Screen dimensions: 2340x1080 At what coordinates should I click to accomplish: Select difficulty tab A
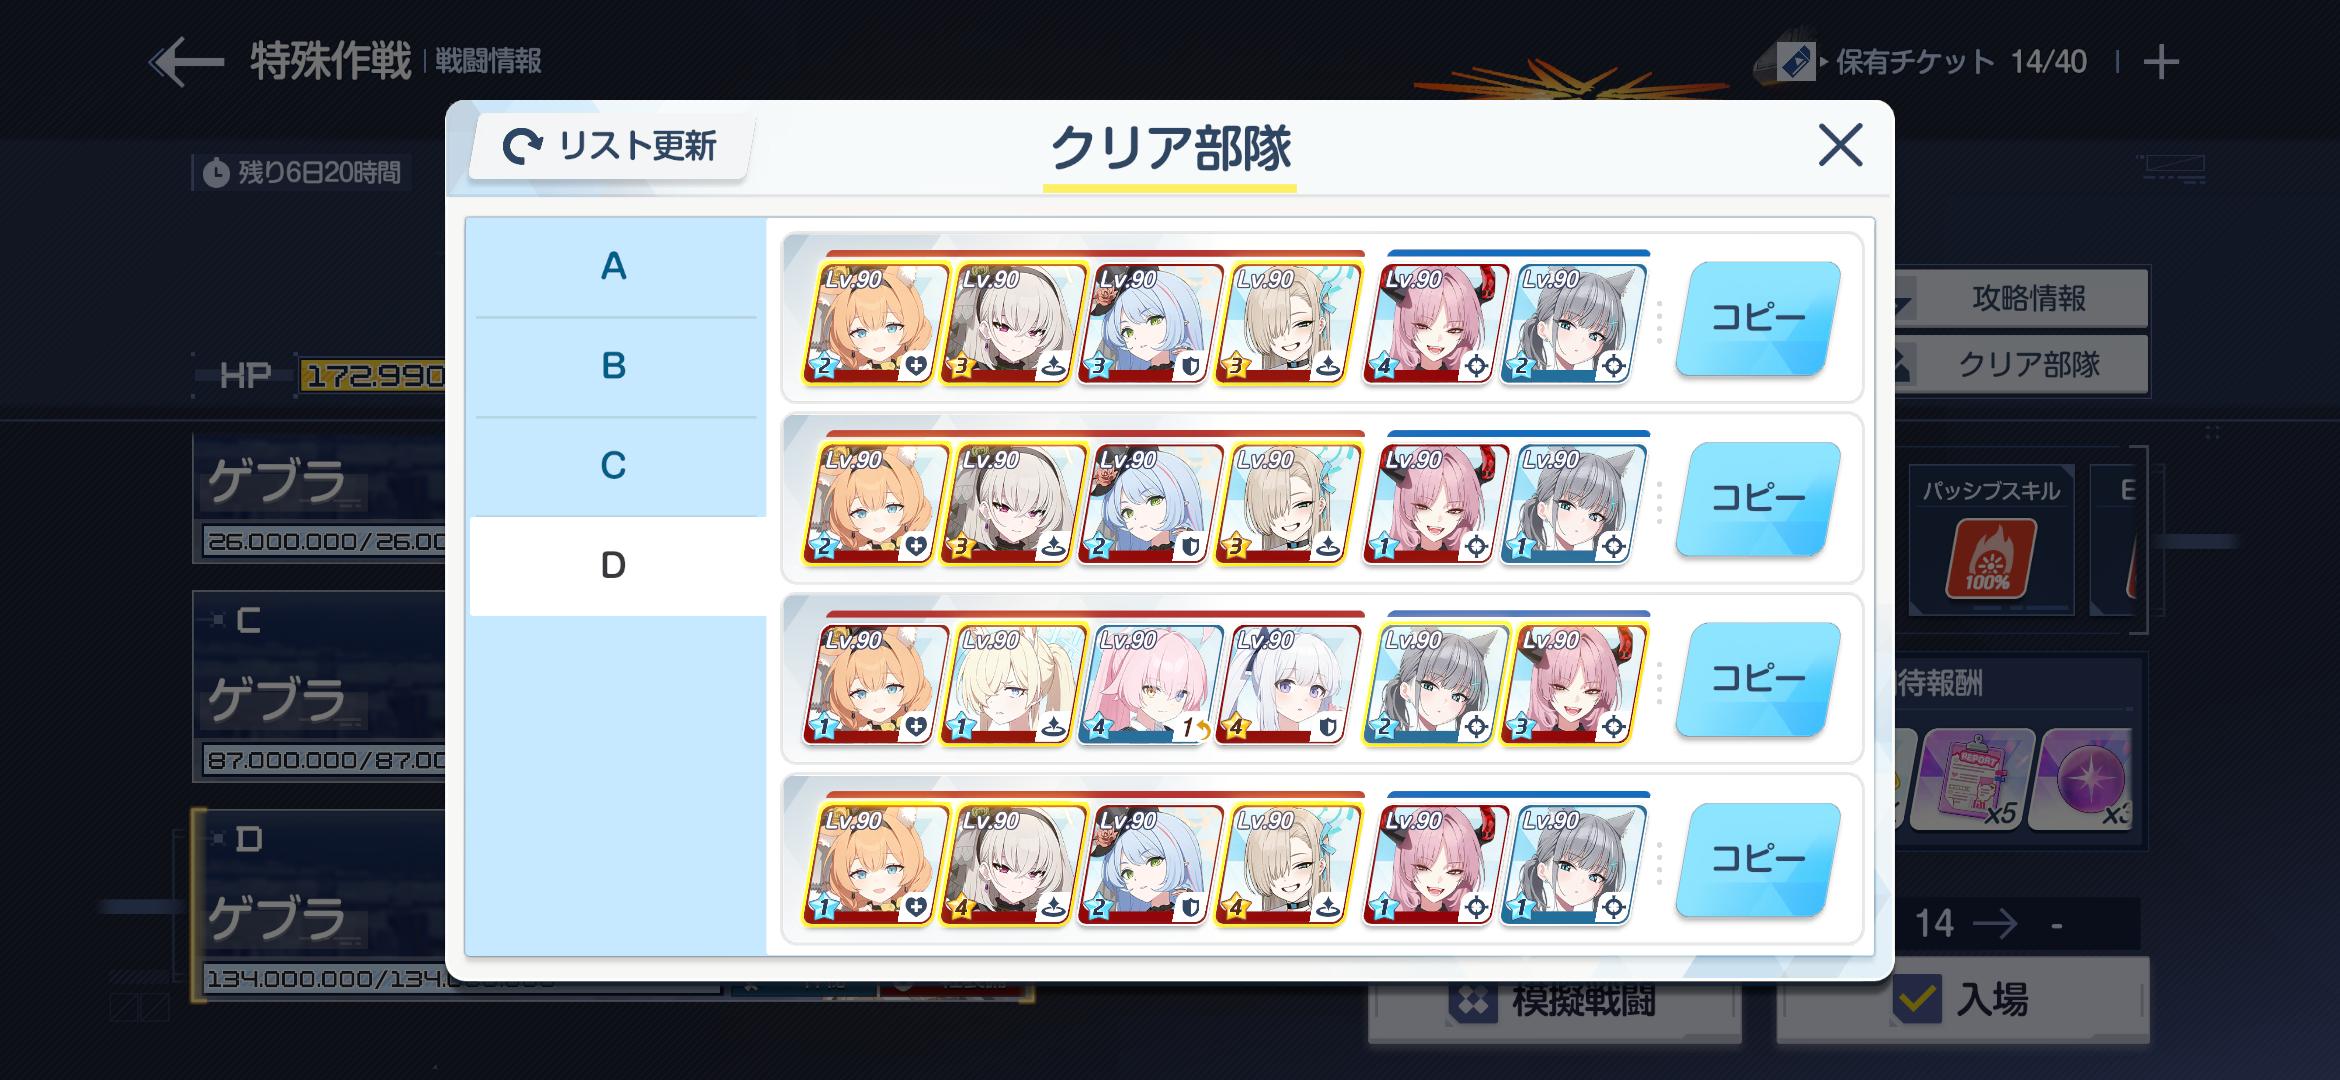tap(614, 267)
